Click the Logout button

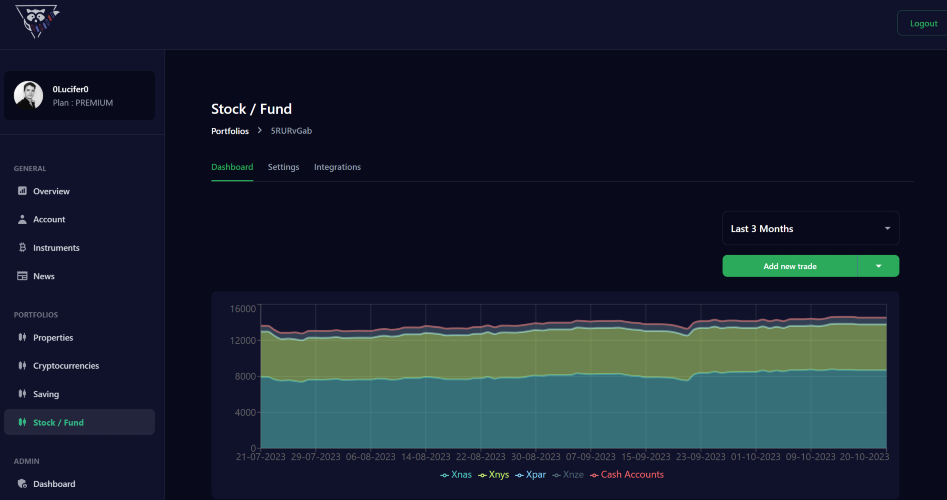(x=923, y=24)
